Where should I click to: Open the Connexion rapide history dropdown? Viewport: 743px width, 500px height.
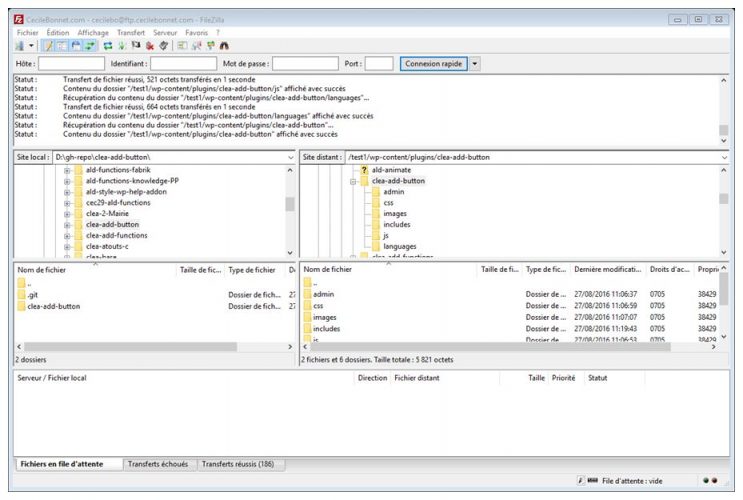[475, 64]
